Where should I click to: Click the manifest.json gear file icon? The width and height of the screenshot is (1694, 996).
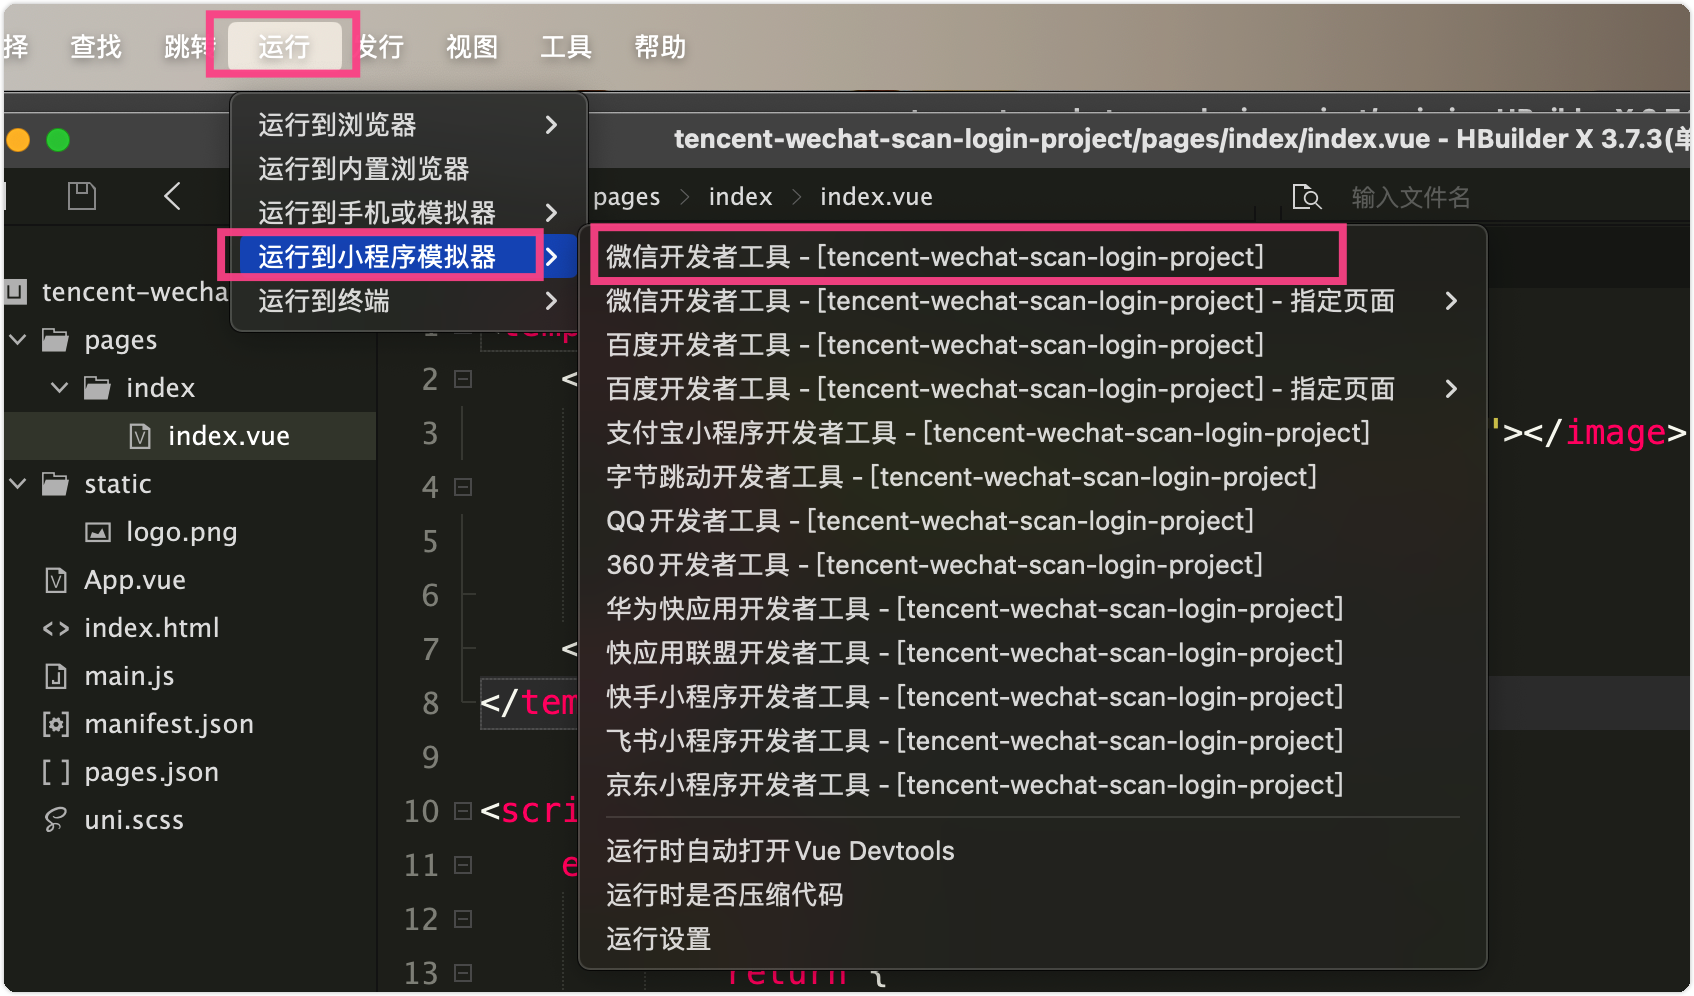(56, 724)
